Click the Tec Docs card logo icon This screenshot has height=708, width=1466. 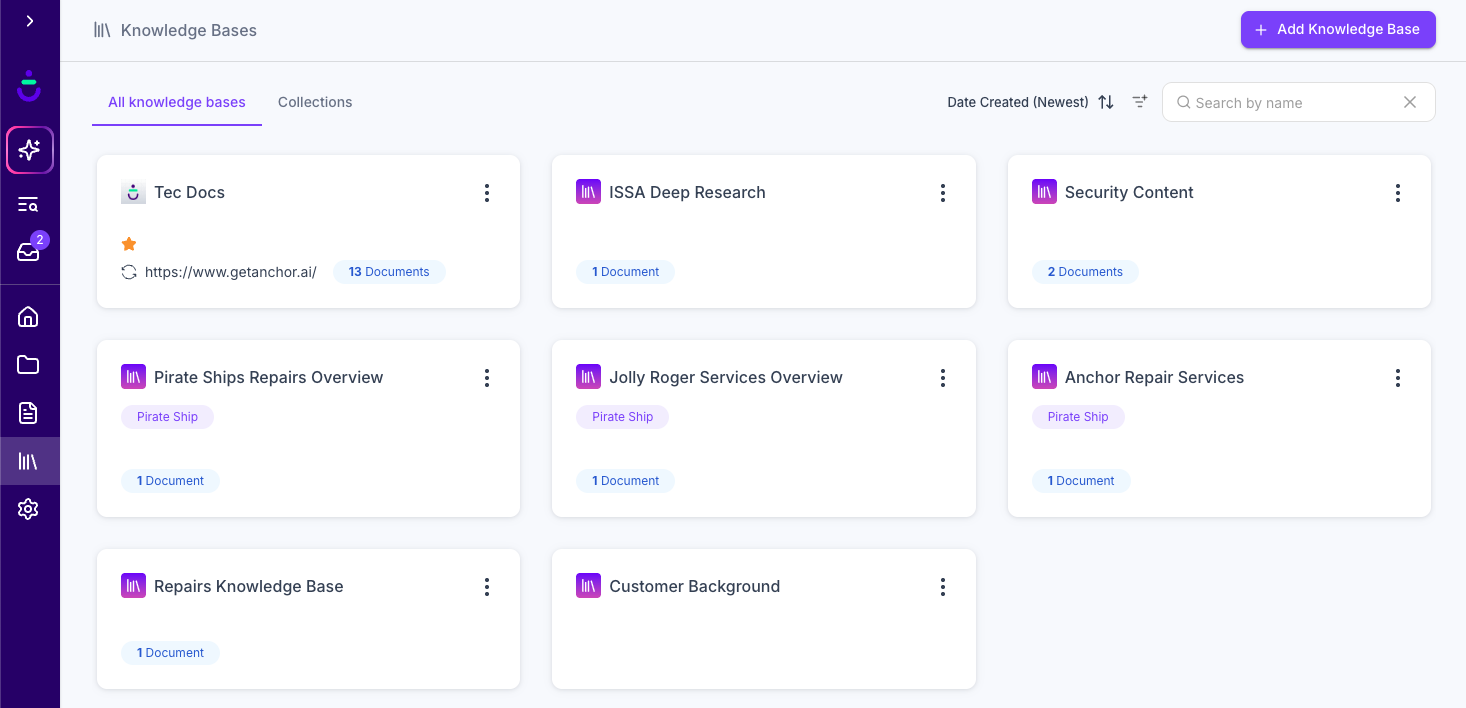(x=133, y=192)
